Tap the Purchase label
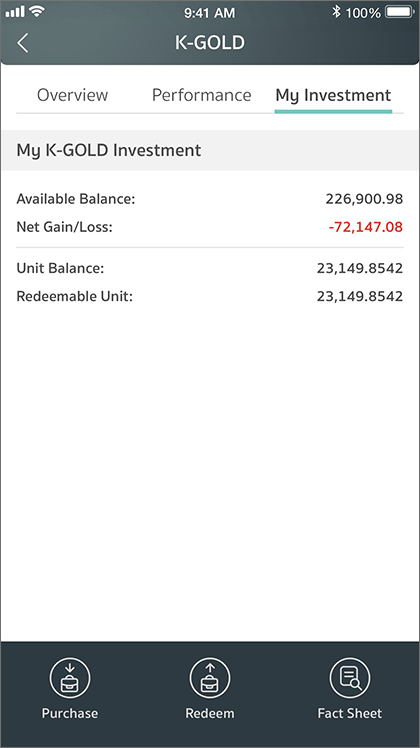 click(70, 713)
